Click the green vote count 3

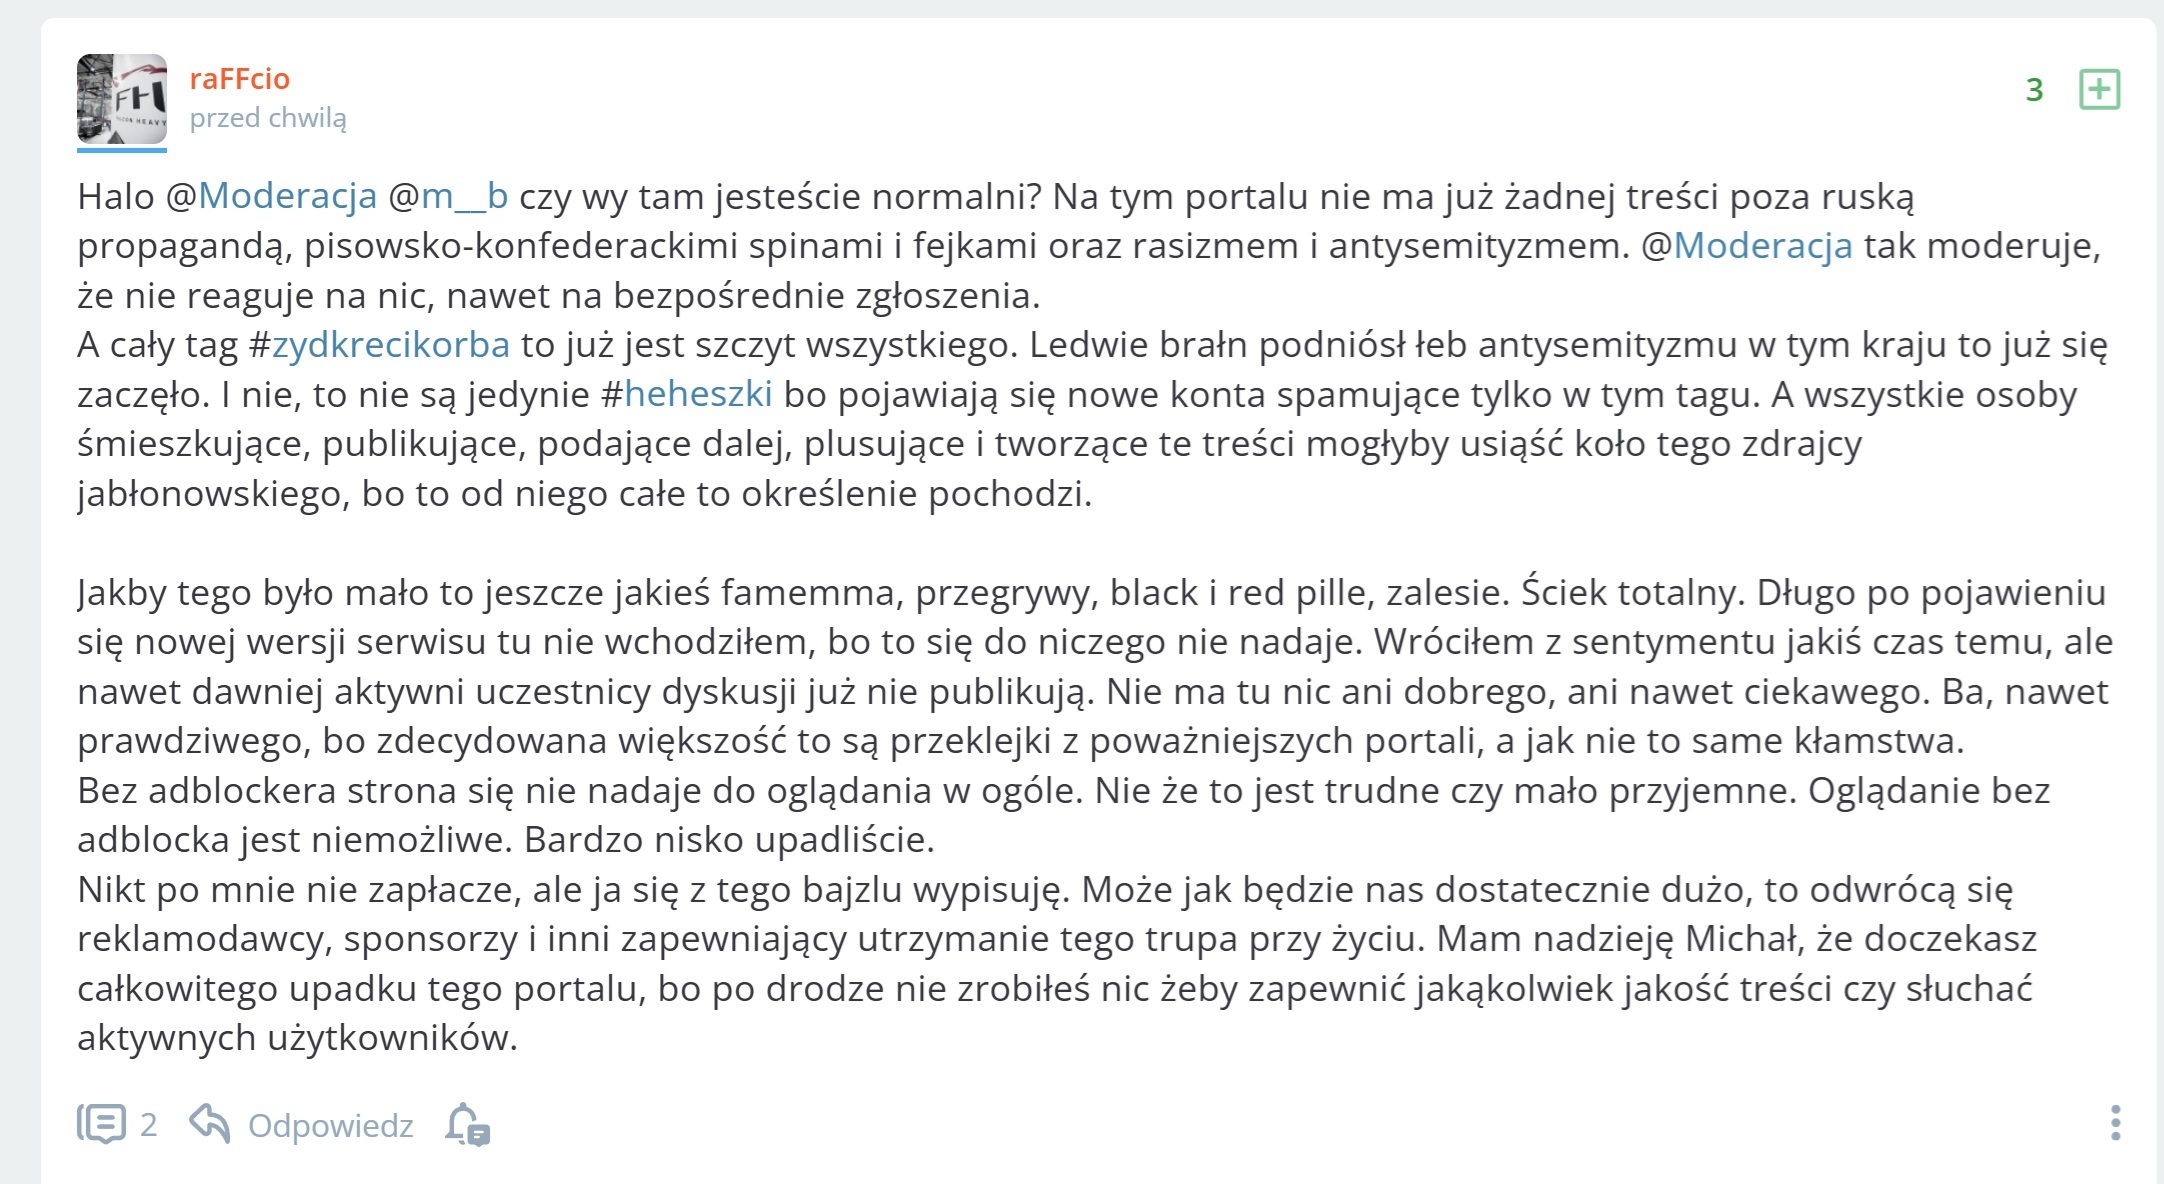pyautogui.click(x=2034, y=90)
